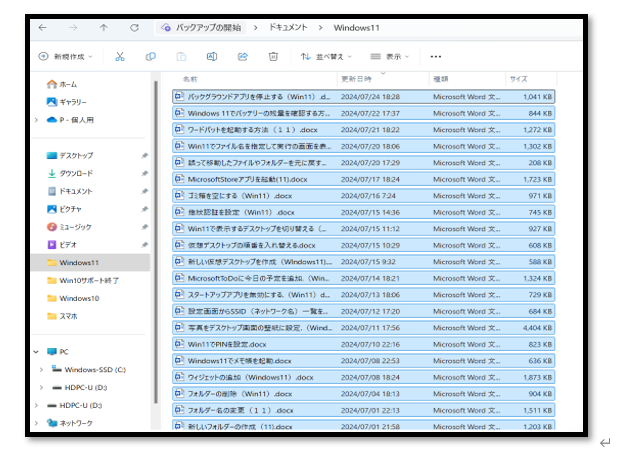Refresh the current folder view
Image resolution: width=617 pixels, height=456 pixels.
pyautogui.click(x=135, y=28)
